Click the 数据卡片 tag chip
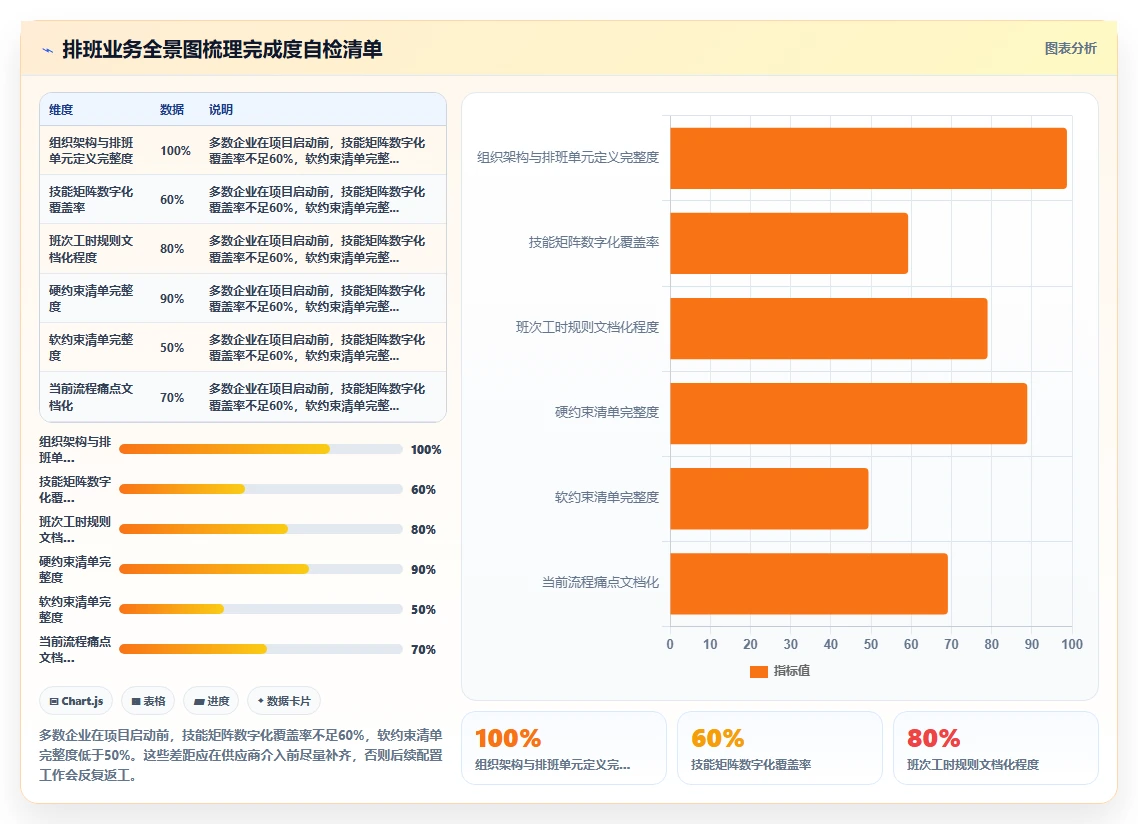Viewport: 1138px width, 824px height. pos(284,701)
